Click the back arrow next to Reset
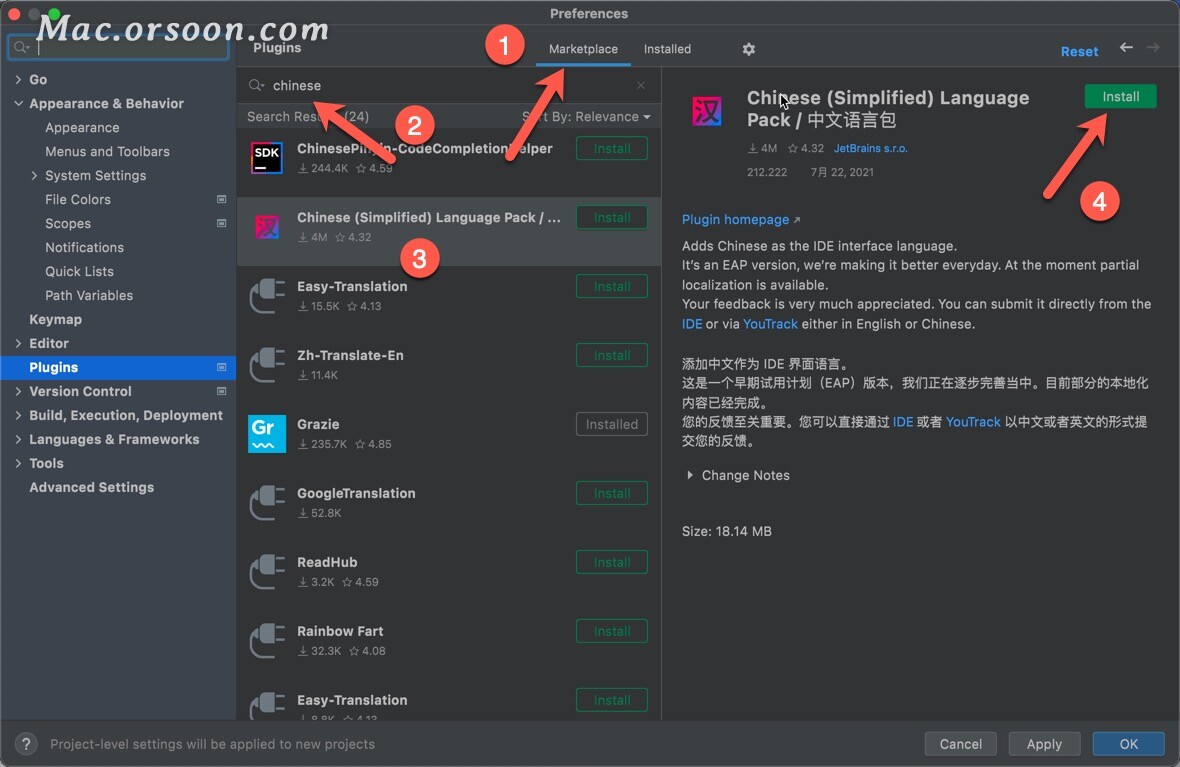 (x=1126, y=47)
